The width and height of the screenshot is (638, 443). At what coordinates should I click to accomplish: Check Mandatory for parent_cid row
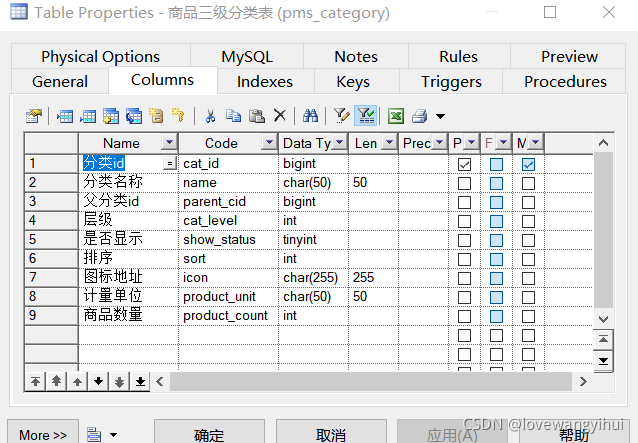(528, 202)
